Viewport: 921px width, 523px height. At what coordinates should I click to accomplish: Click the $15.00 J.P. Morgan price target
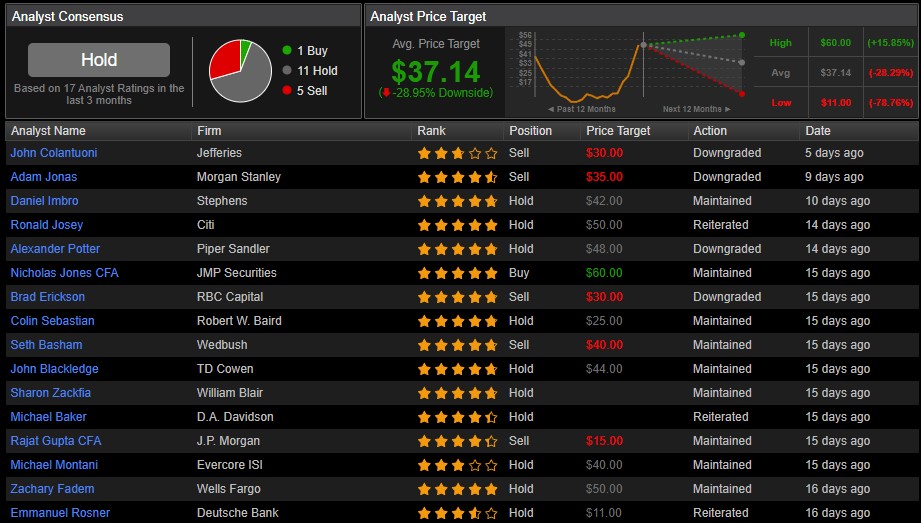tap(604, 441)
